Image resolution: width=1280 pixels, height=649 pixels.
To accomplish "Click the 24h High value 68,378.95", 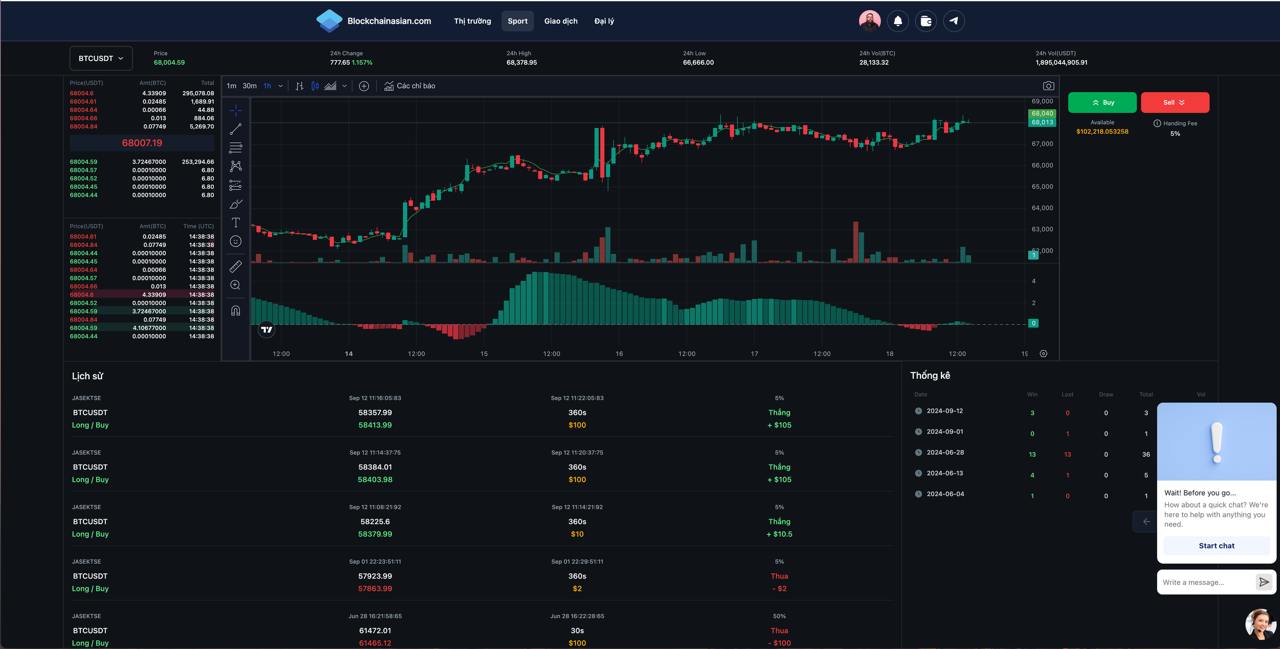I will (x=521, y=62).
